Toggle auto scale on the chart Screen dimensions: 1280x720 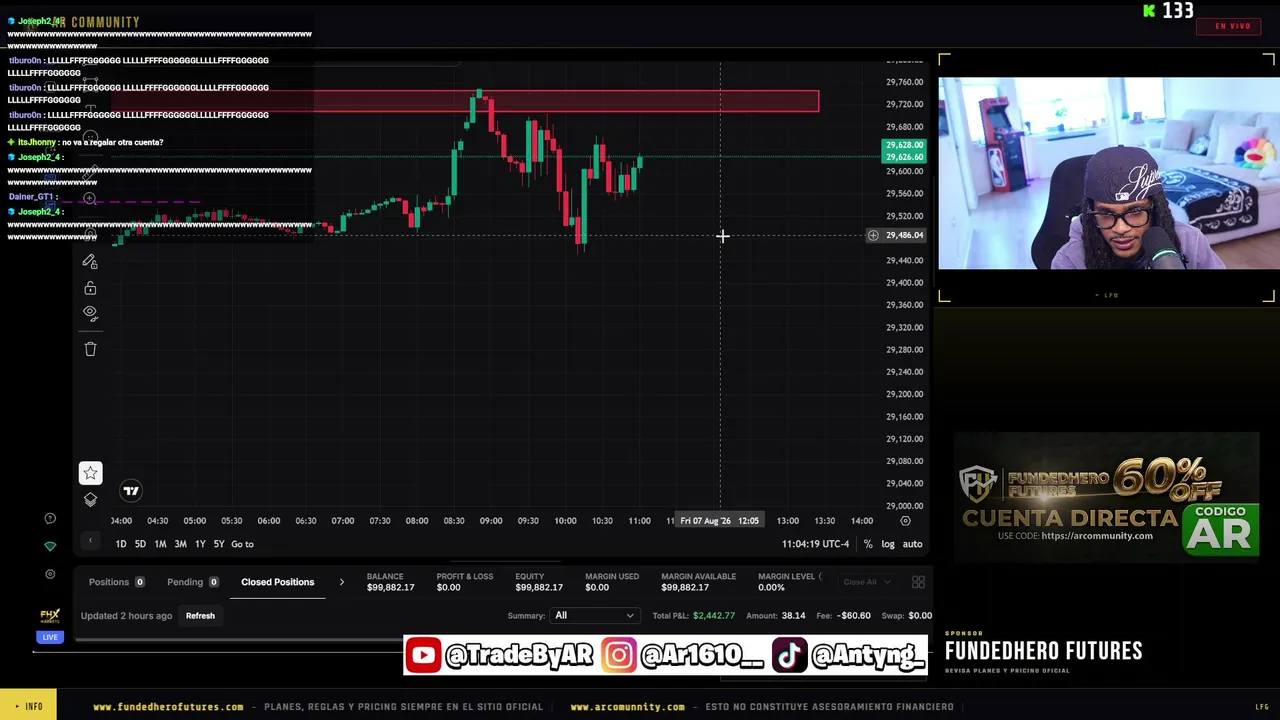[912, 544]
